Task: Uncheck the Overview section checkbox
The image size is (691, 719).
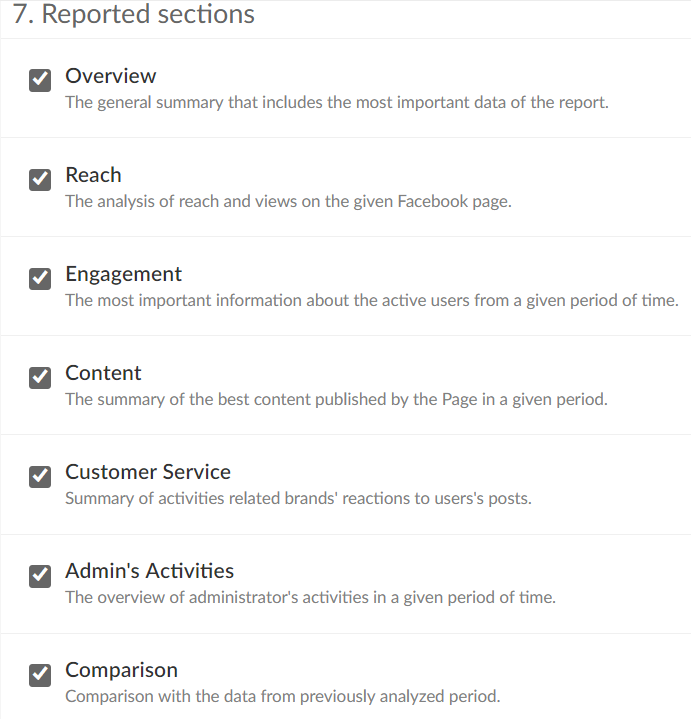Action: point(40,81)
